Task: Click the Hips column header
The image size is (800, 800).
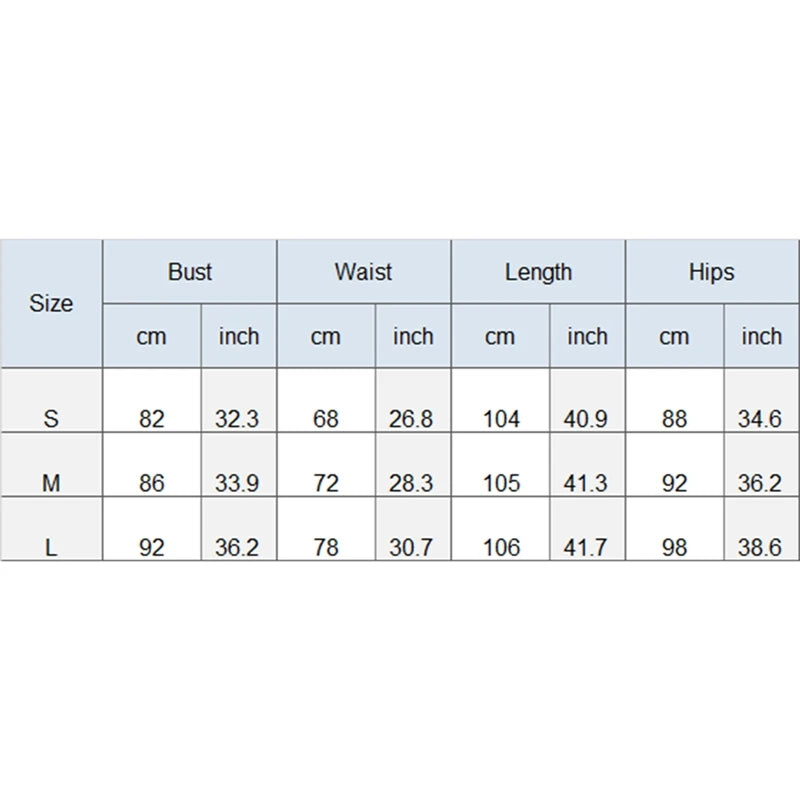Action: [711, 271]
